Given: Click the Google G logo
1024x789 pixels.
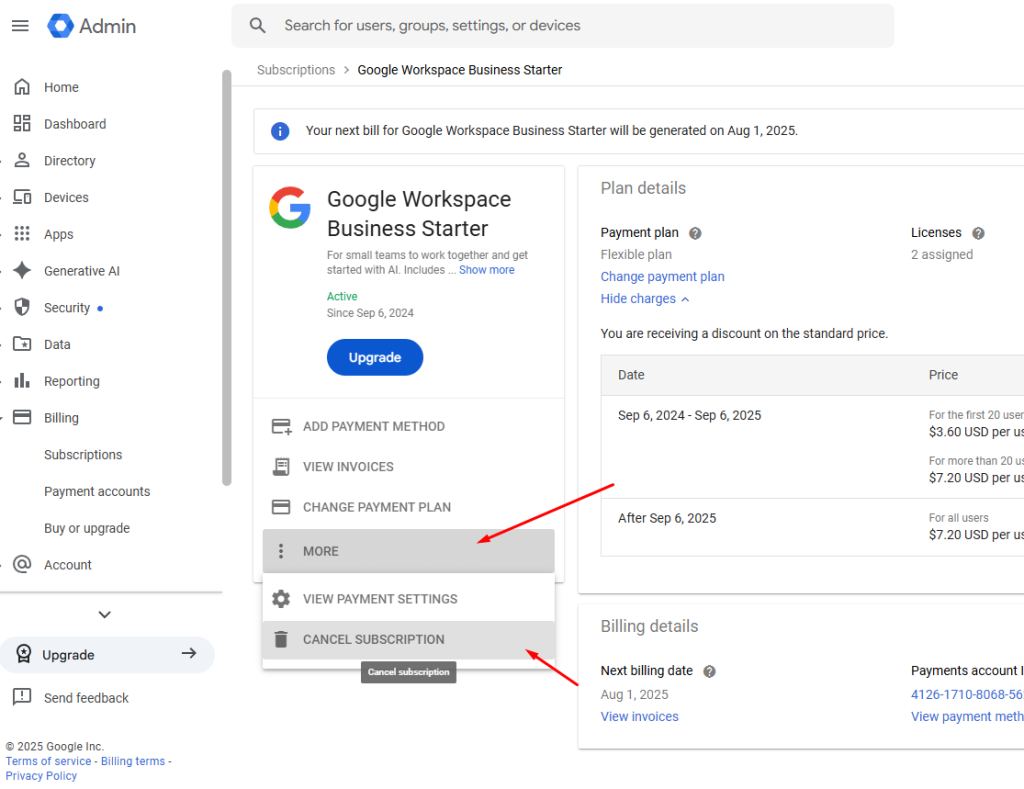Looking at the screenshot, I should 290,208.
